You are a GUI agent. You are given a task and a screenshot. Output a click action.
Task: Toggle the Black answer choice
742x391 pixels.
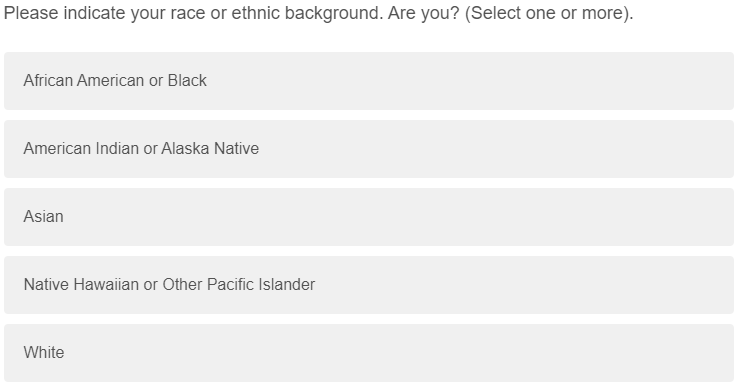point(369,81)
